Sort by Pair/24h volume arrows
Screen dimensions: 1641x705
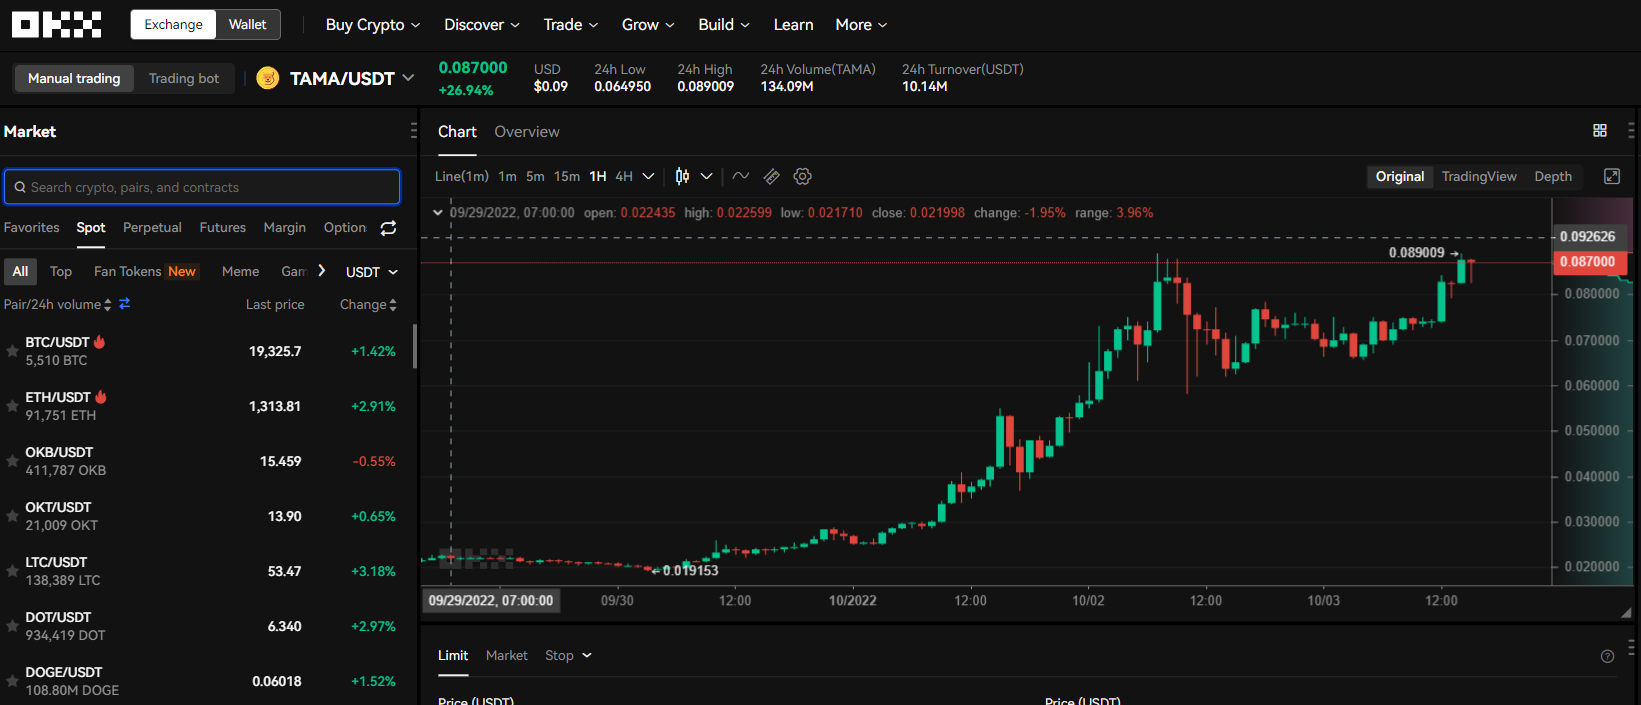click(x=108, y=305)
